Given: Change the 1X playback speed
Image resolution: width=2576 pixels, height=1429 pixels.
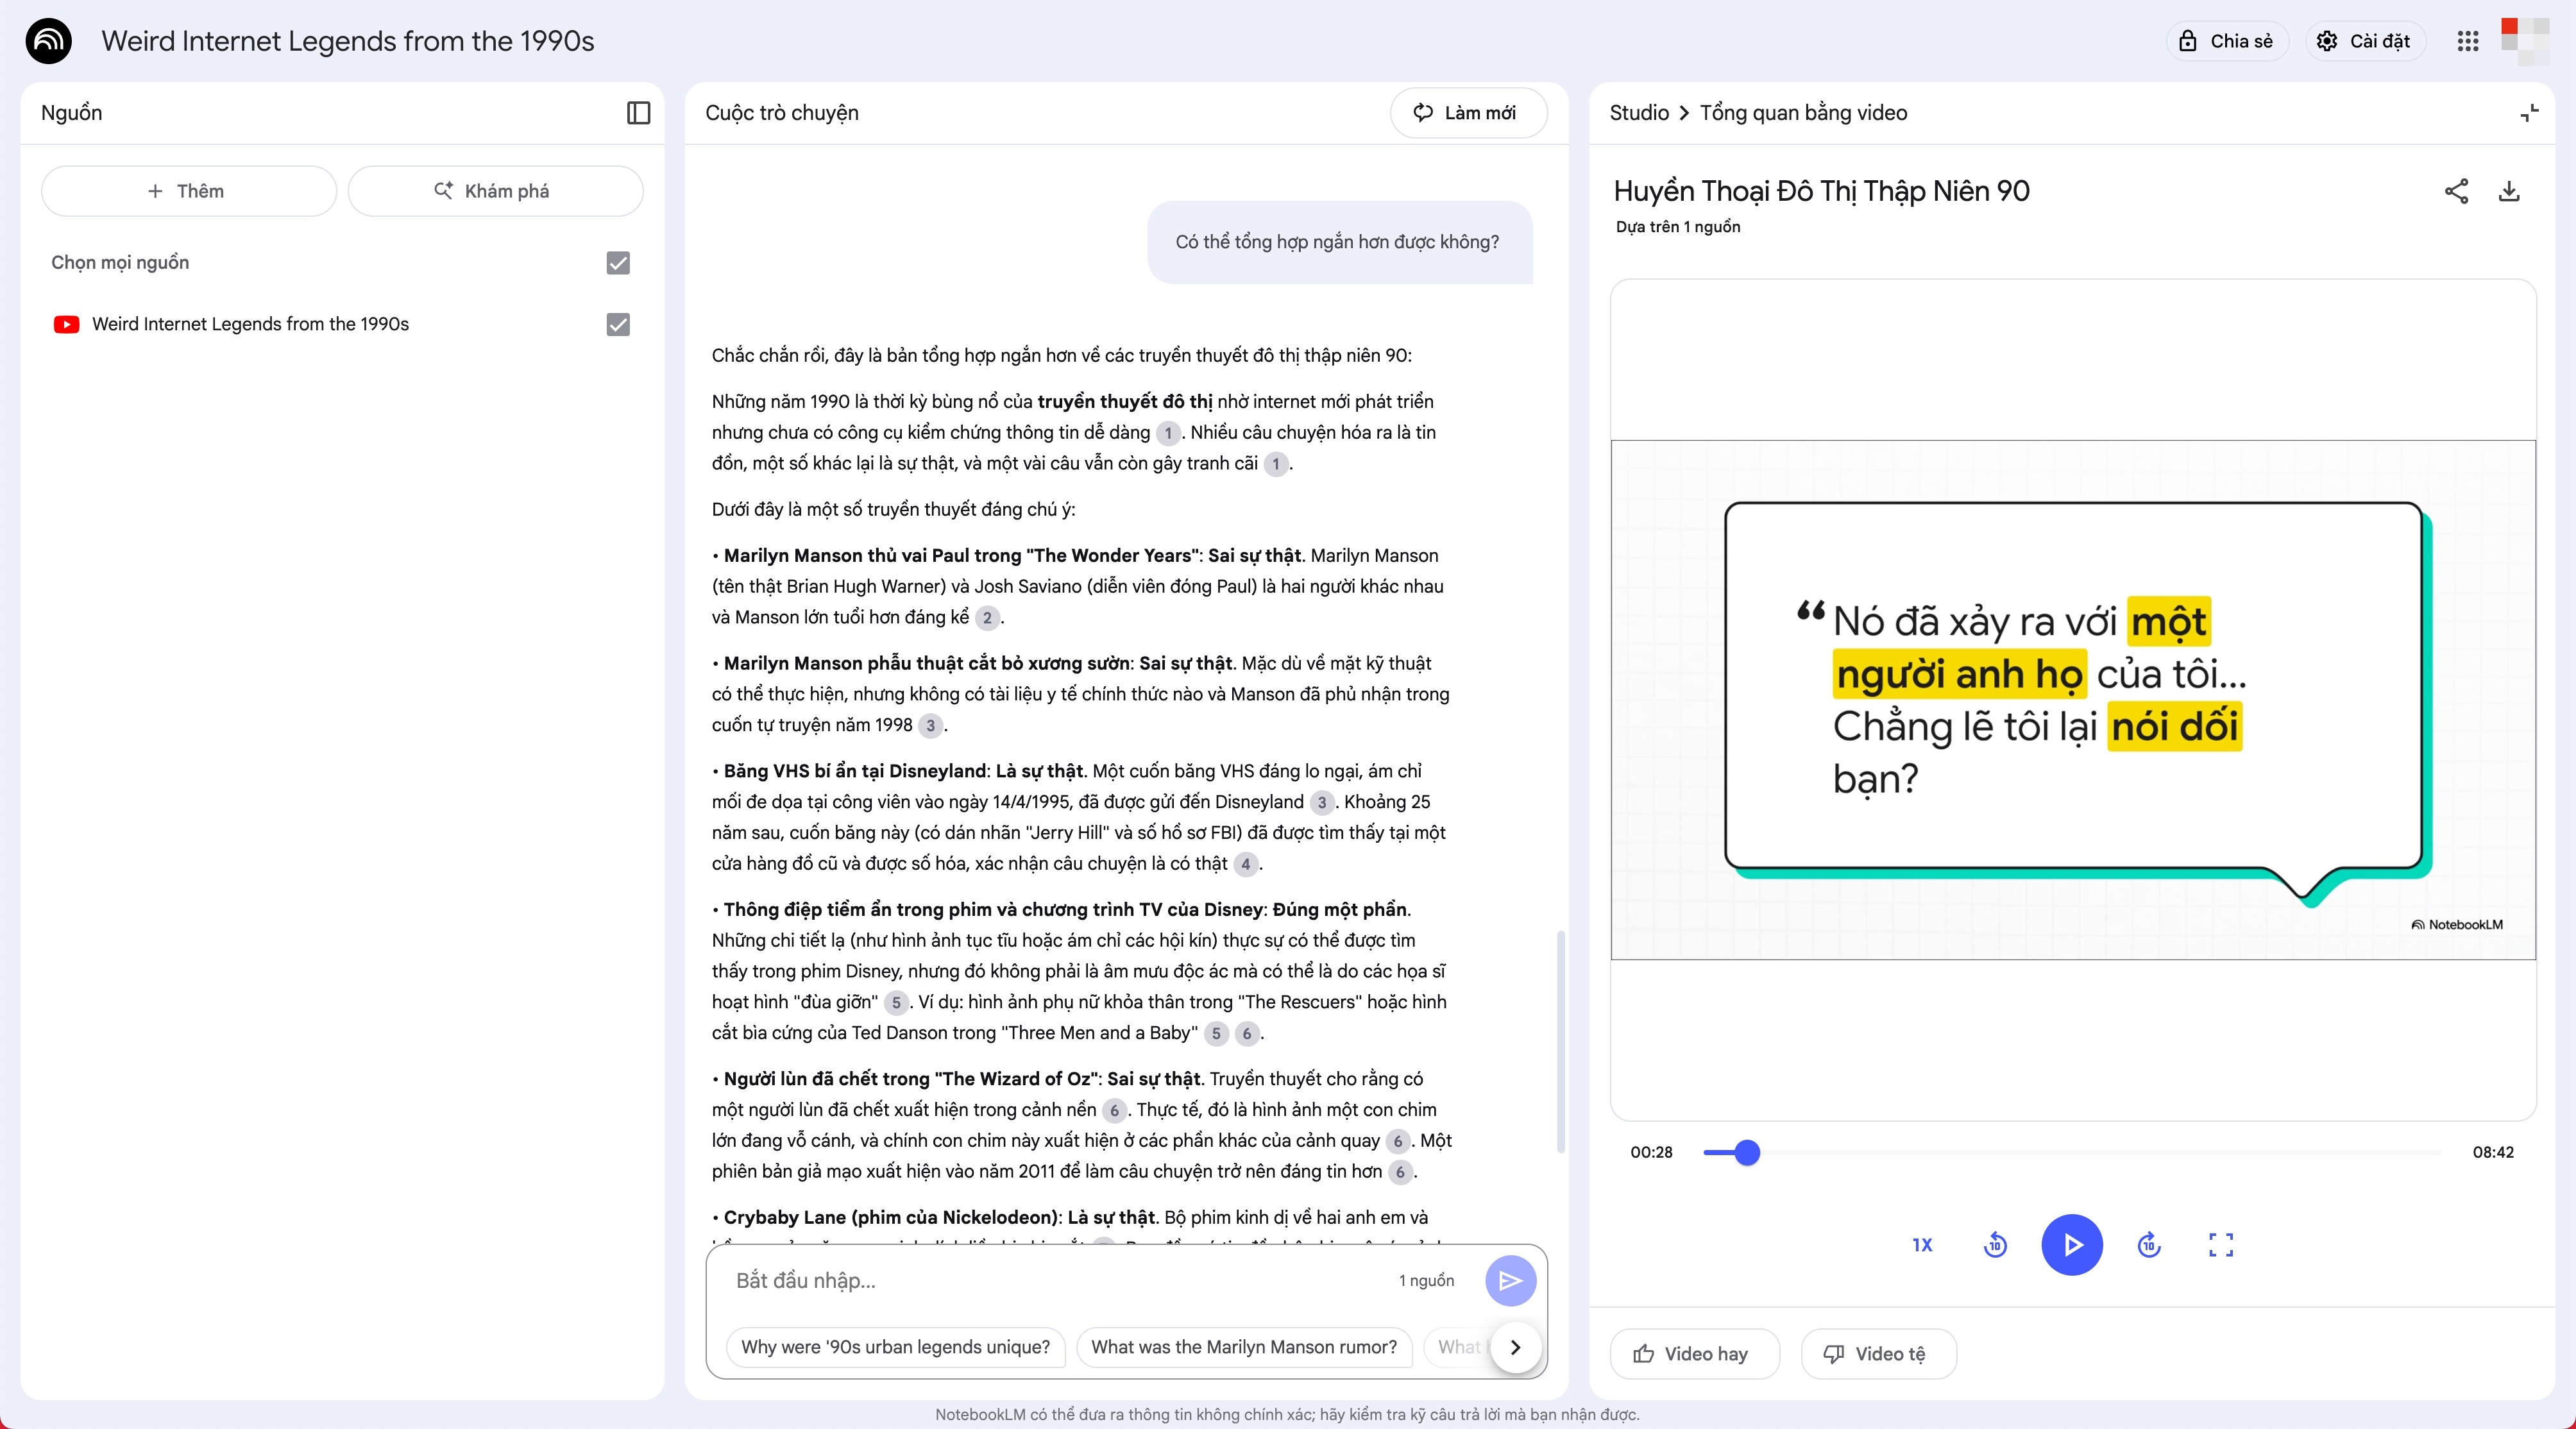Looking at the screenshot, I should [x=1922, y=1245].
